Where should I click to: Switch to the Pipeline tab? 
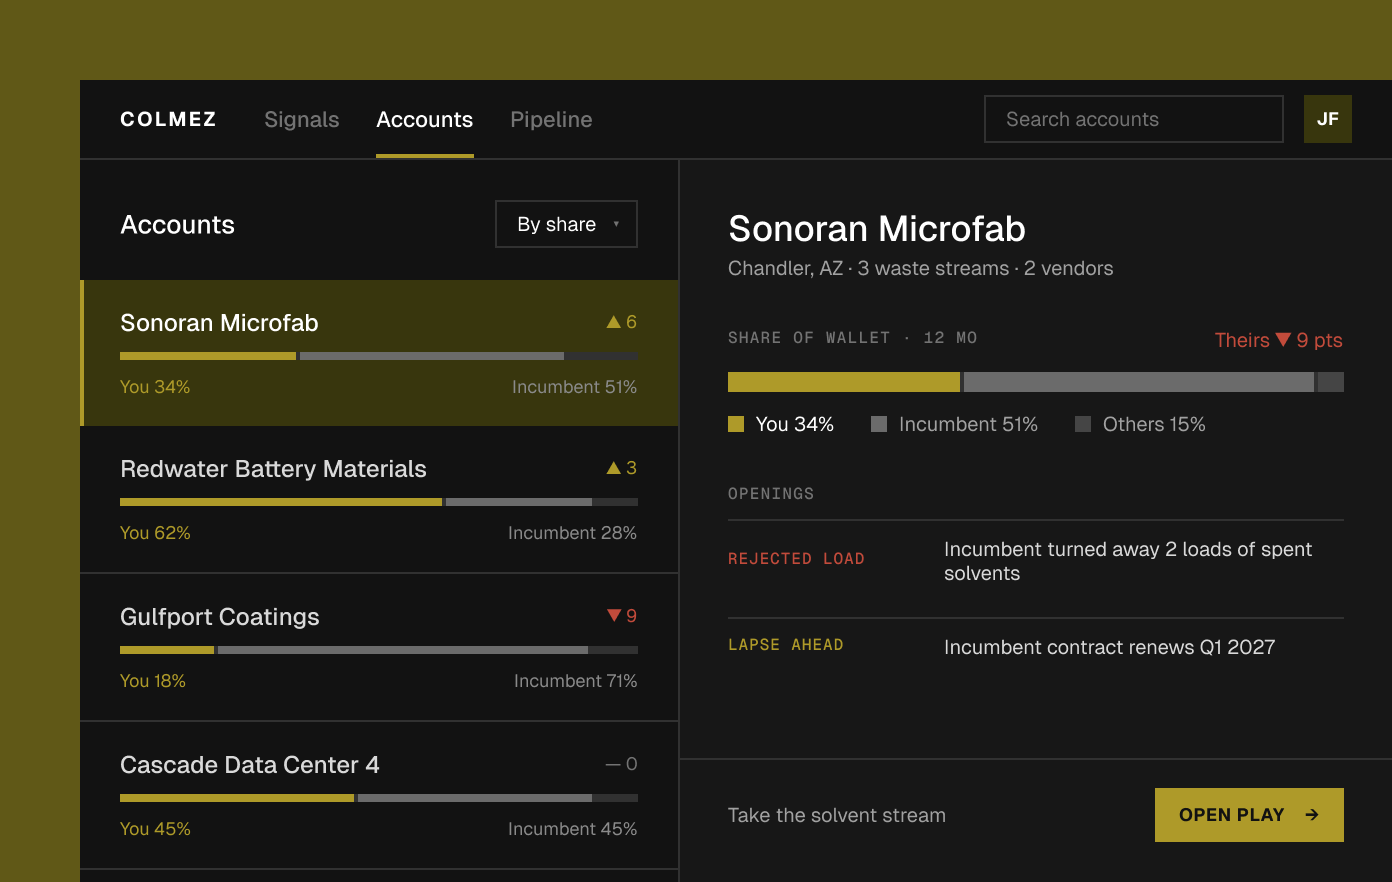tap(551, 119)
